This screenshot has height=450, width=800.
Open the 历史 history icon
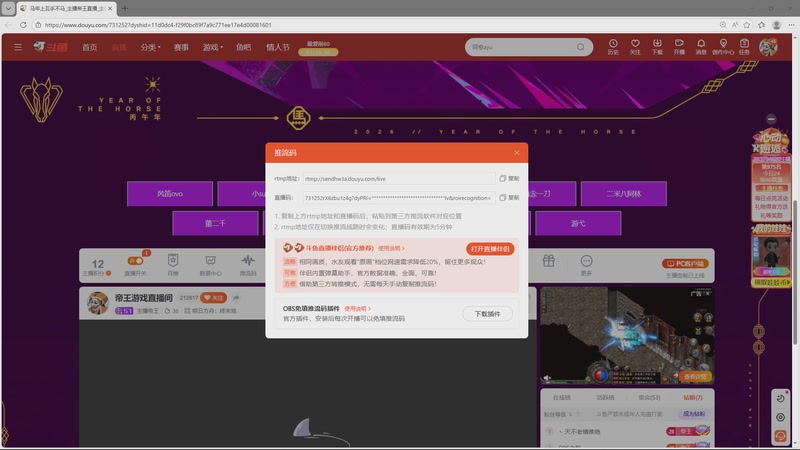(613, 47)
